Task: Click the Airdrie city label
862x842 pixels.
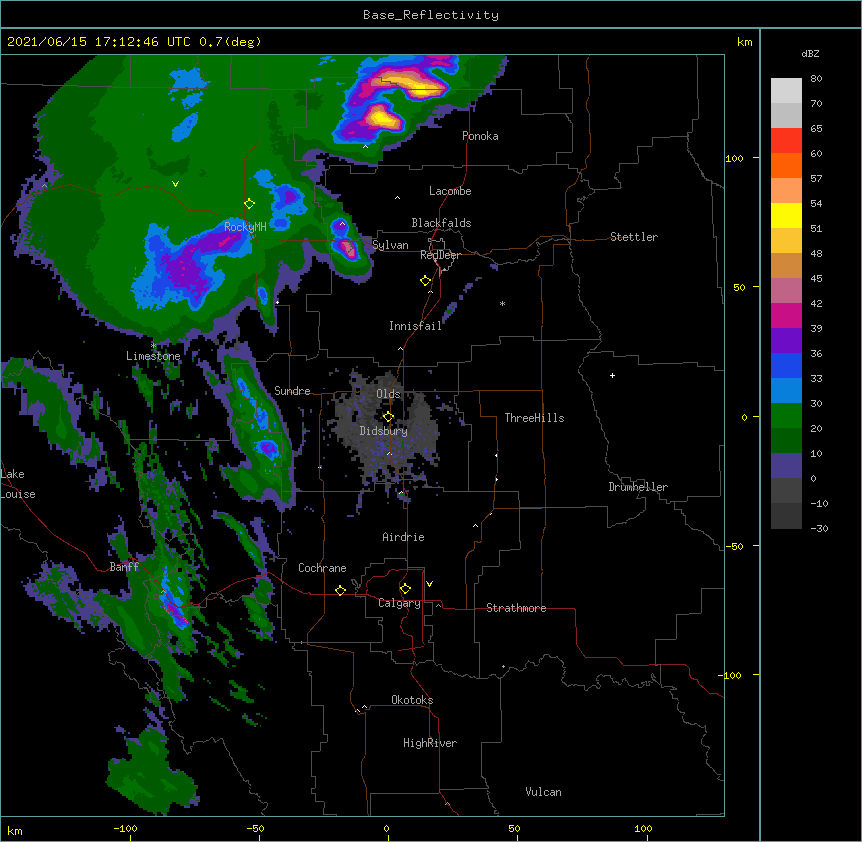Action: point(404,537)
